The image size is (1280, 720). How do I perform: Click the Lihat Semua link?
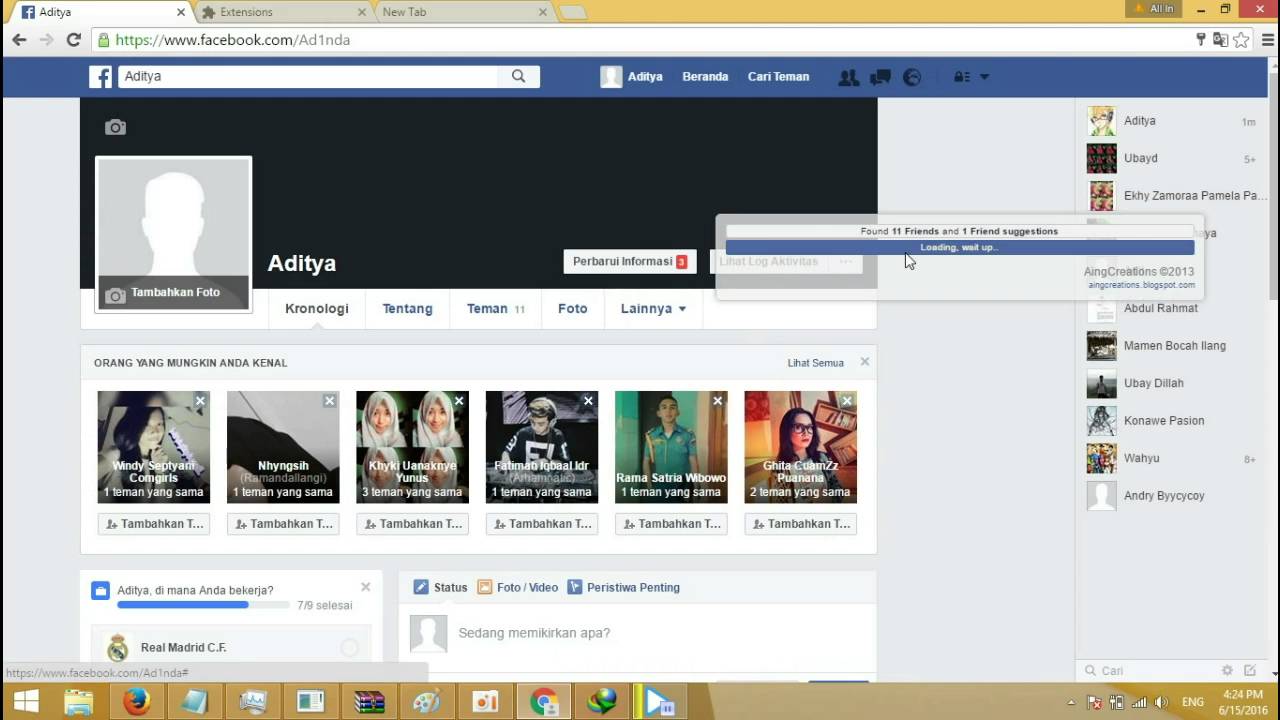click(x=816, y=362)
